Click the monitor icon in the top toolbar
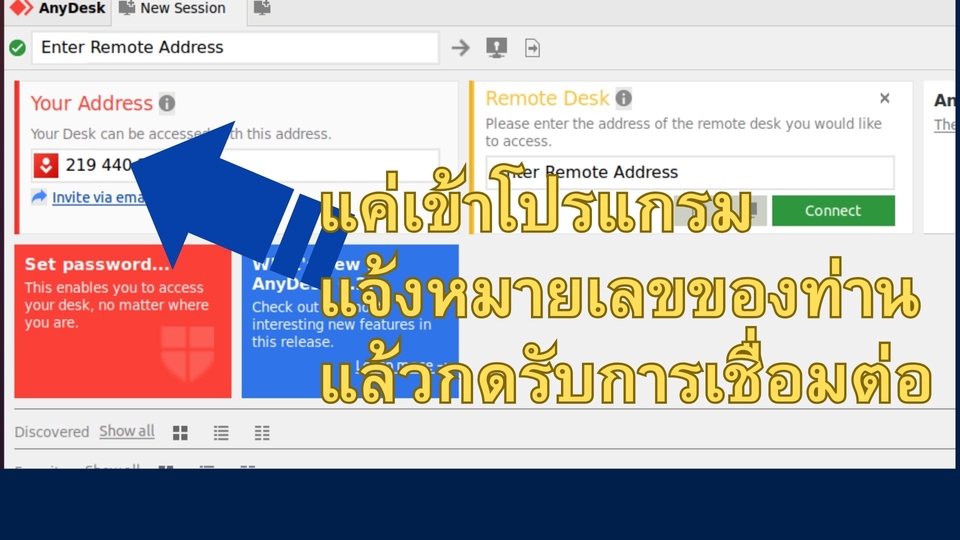The image size is (960, 540). pyautogui.click(x=496, y=47)
